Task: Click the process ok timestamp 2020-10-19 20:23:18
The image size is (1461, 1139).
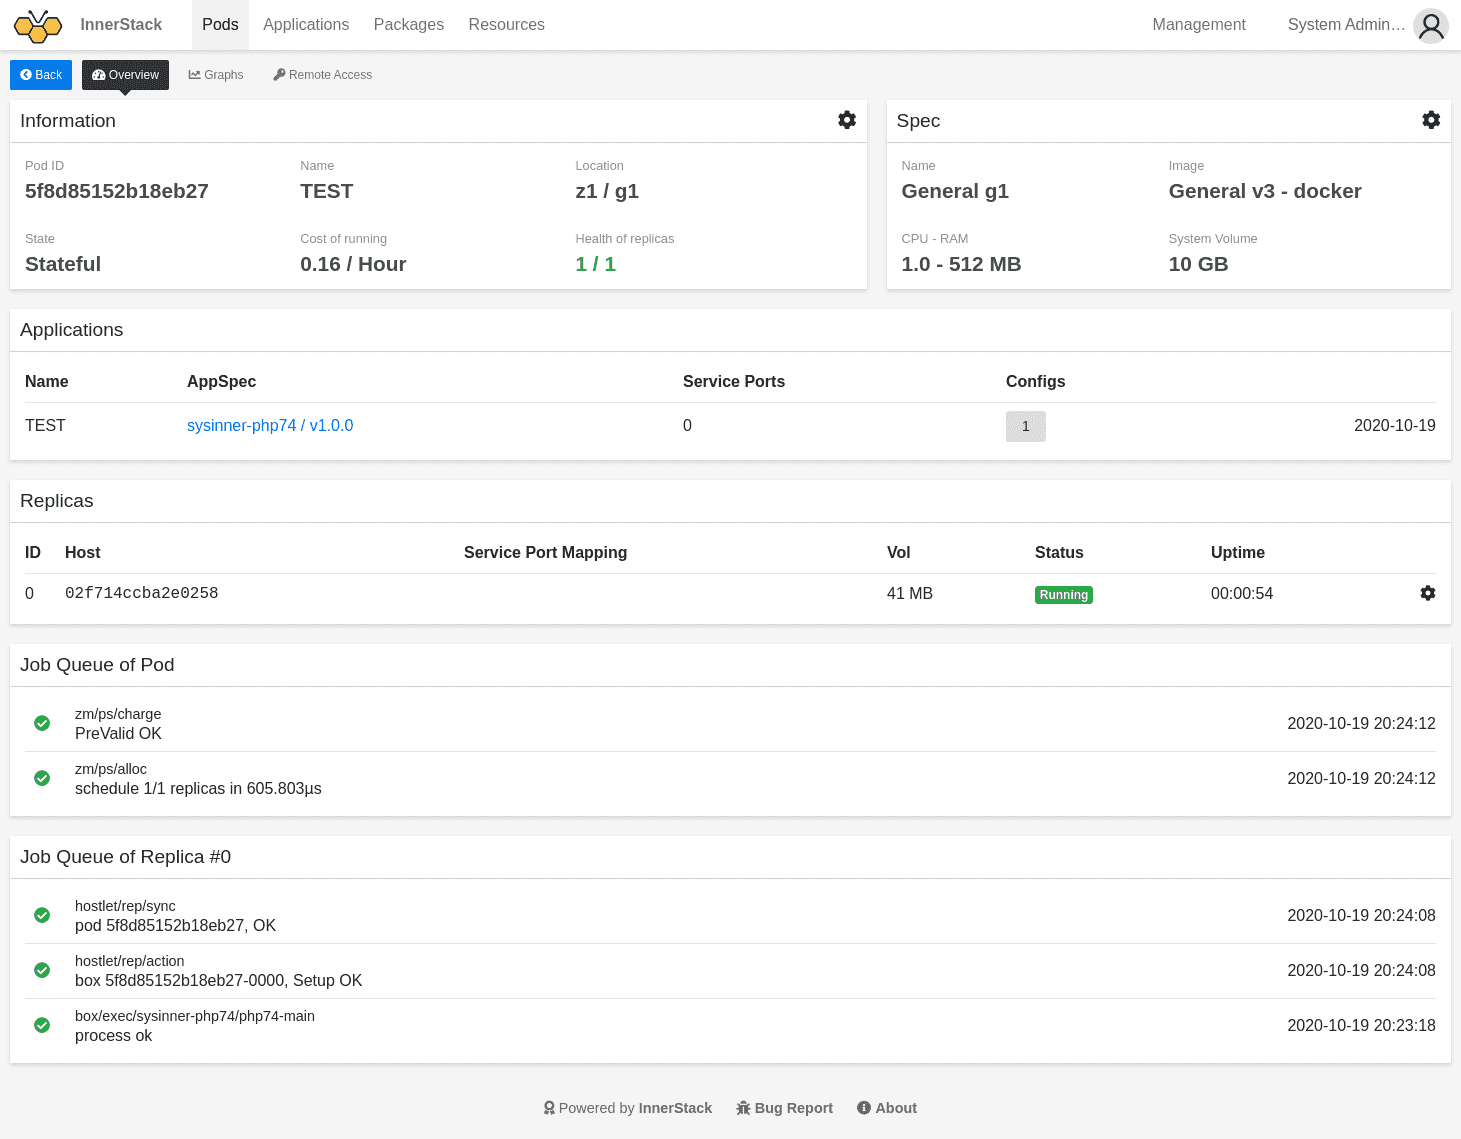Action: coord(1361,1026)
